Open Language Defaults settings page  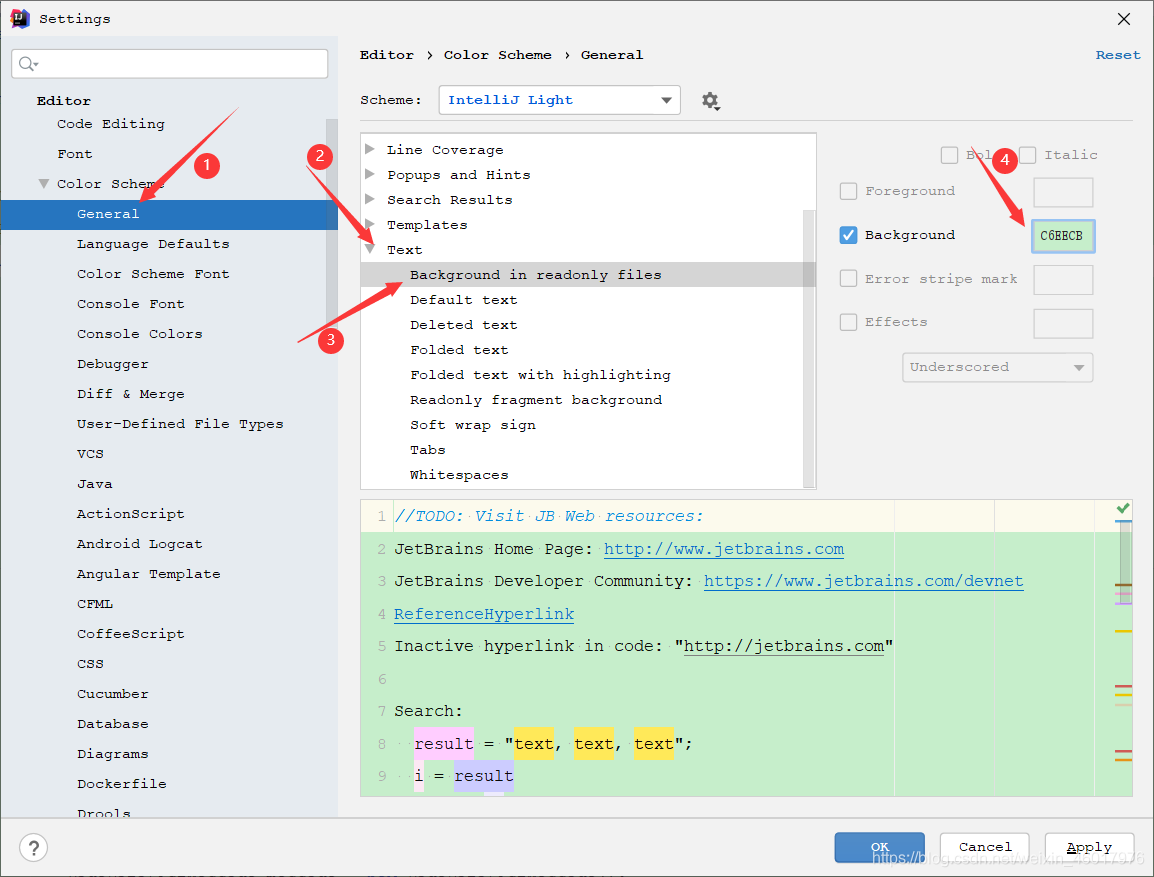point(153,244)
